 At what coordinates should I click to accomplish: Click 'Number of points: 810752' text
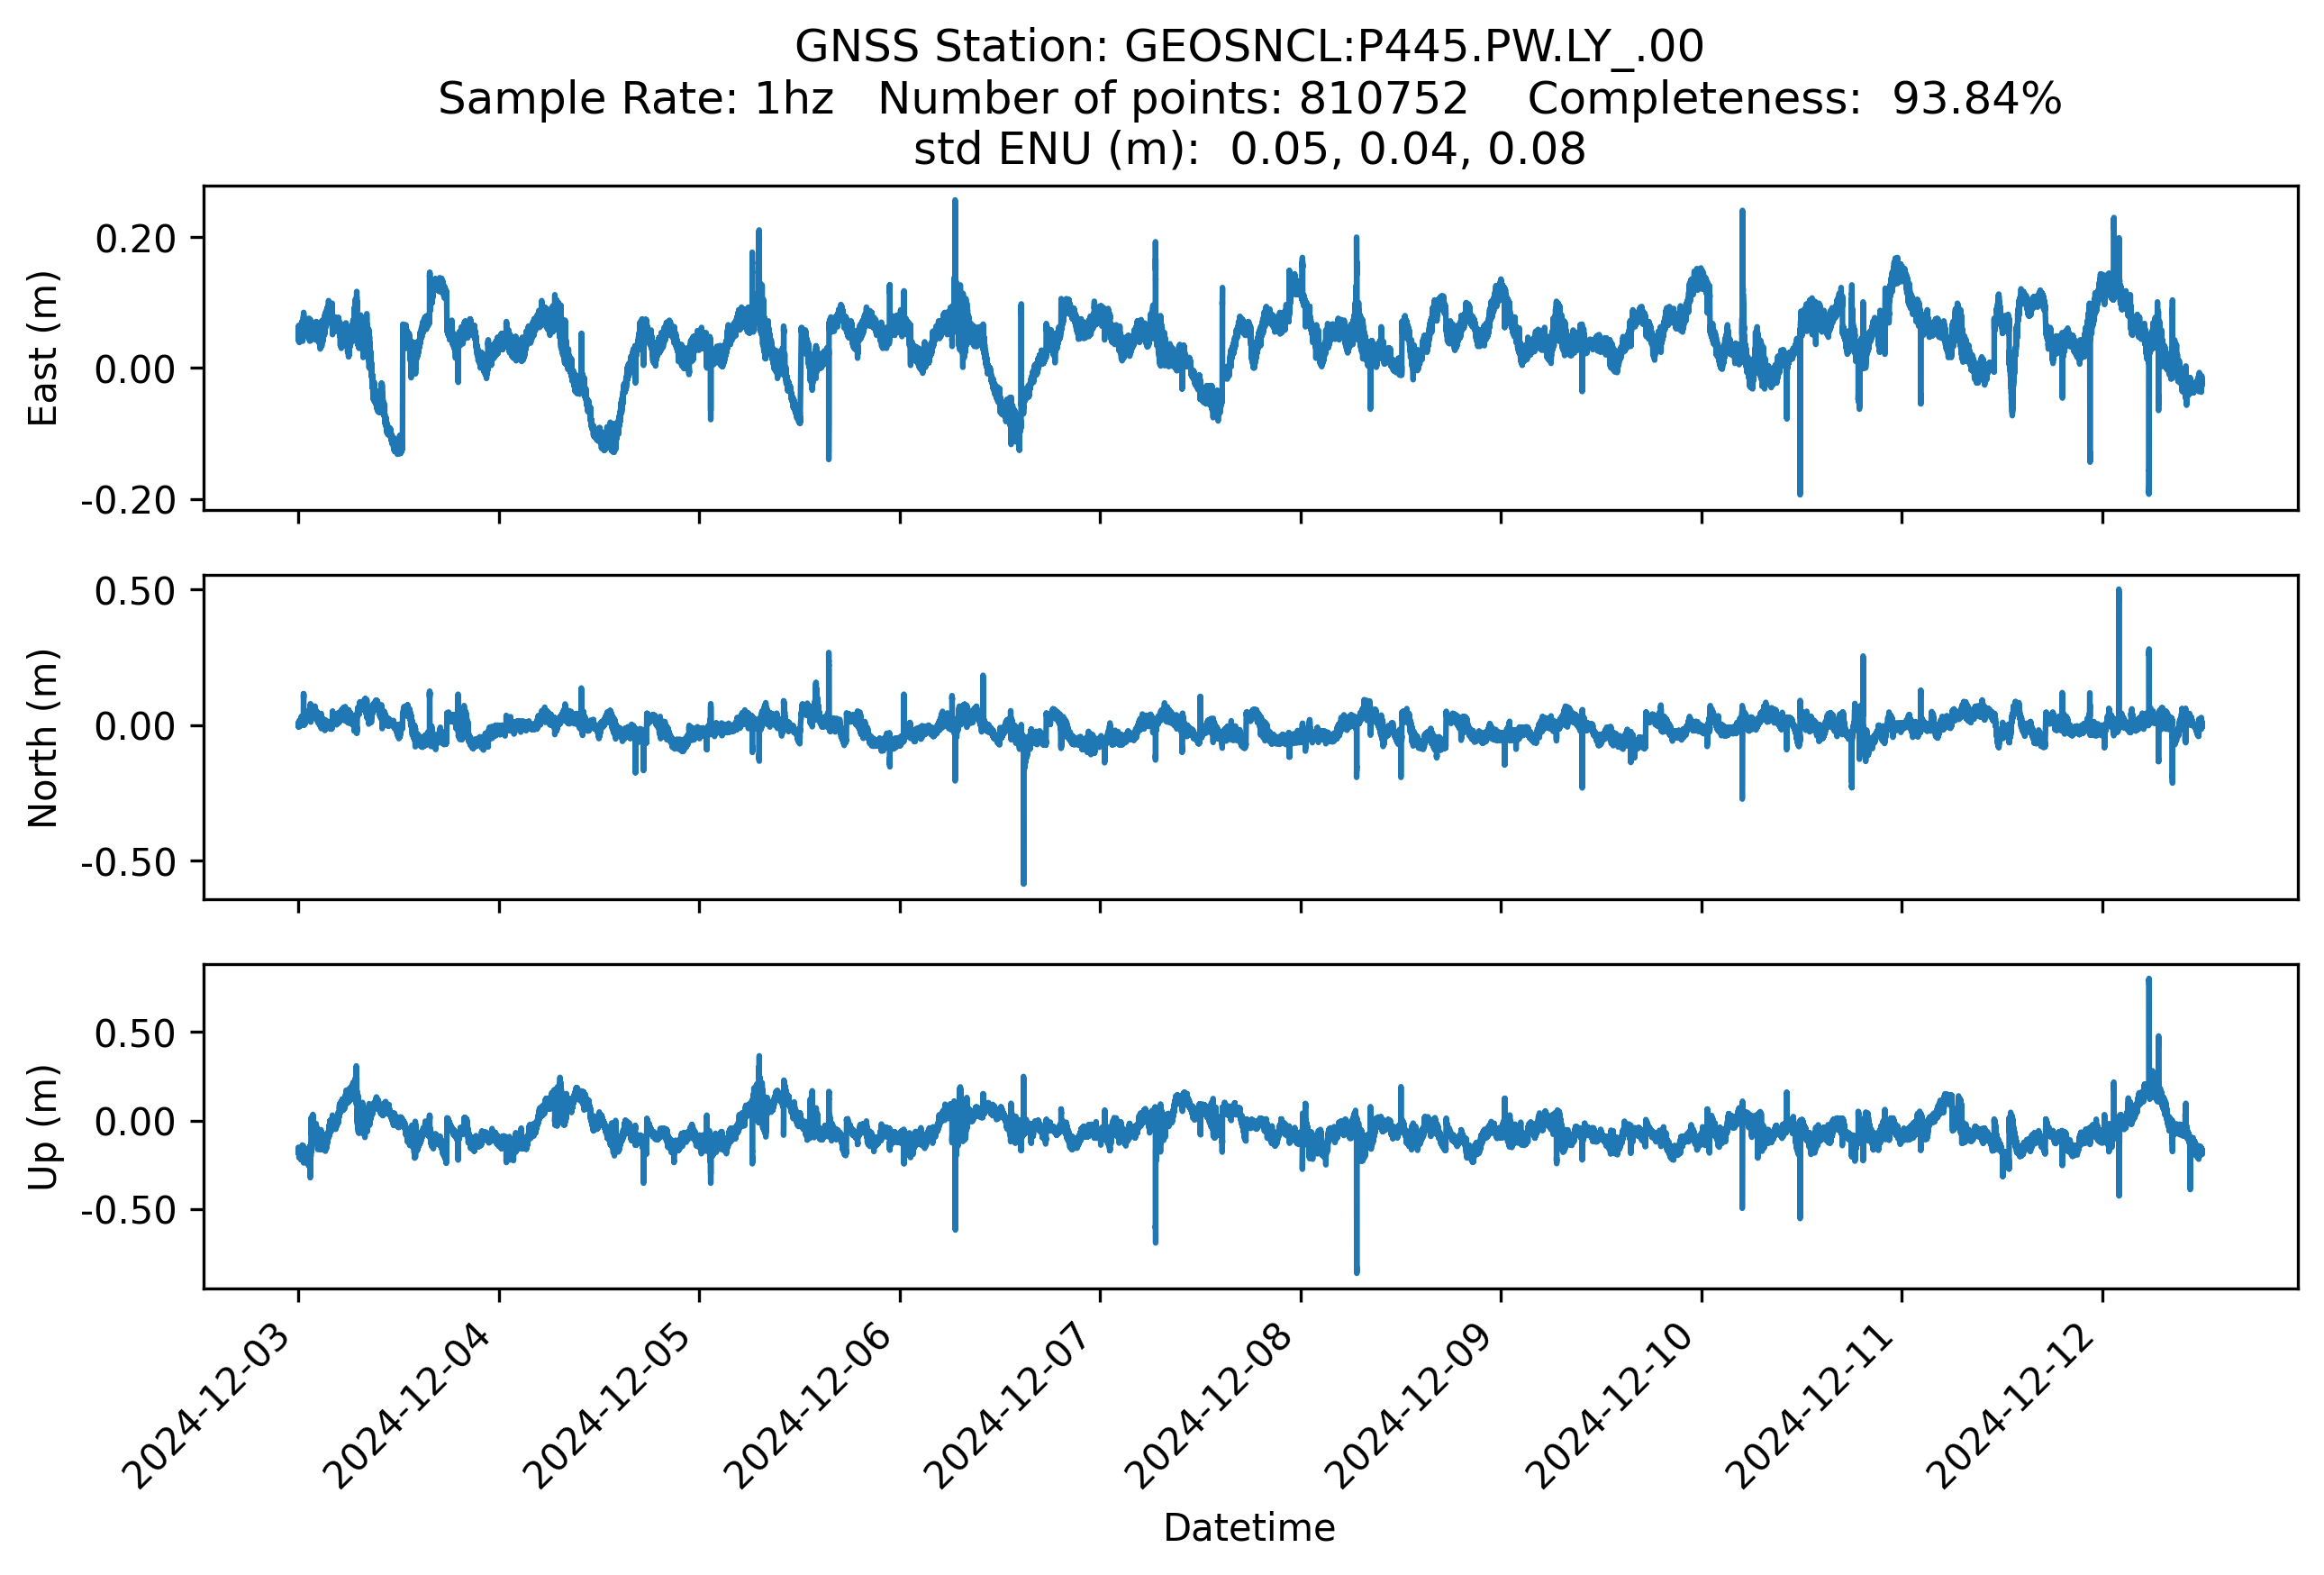coord(1173,98)
